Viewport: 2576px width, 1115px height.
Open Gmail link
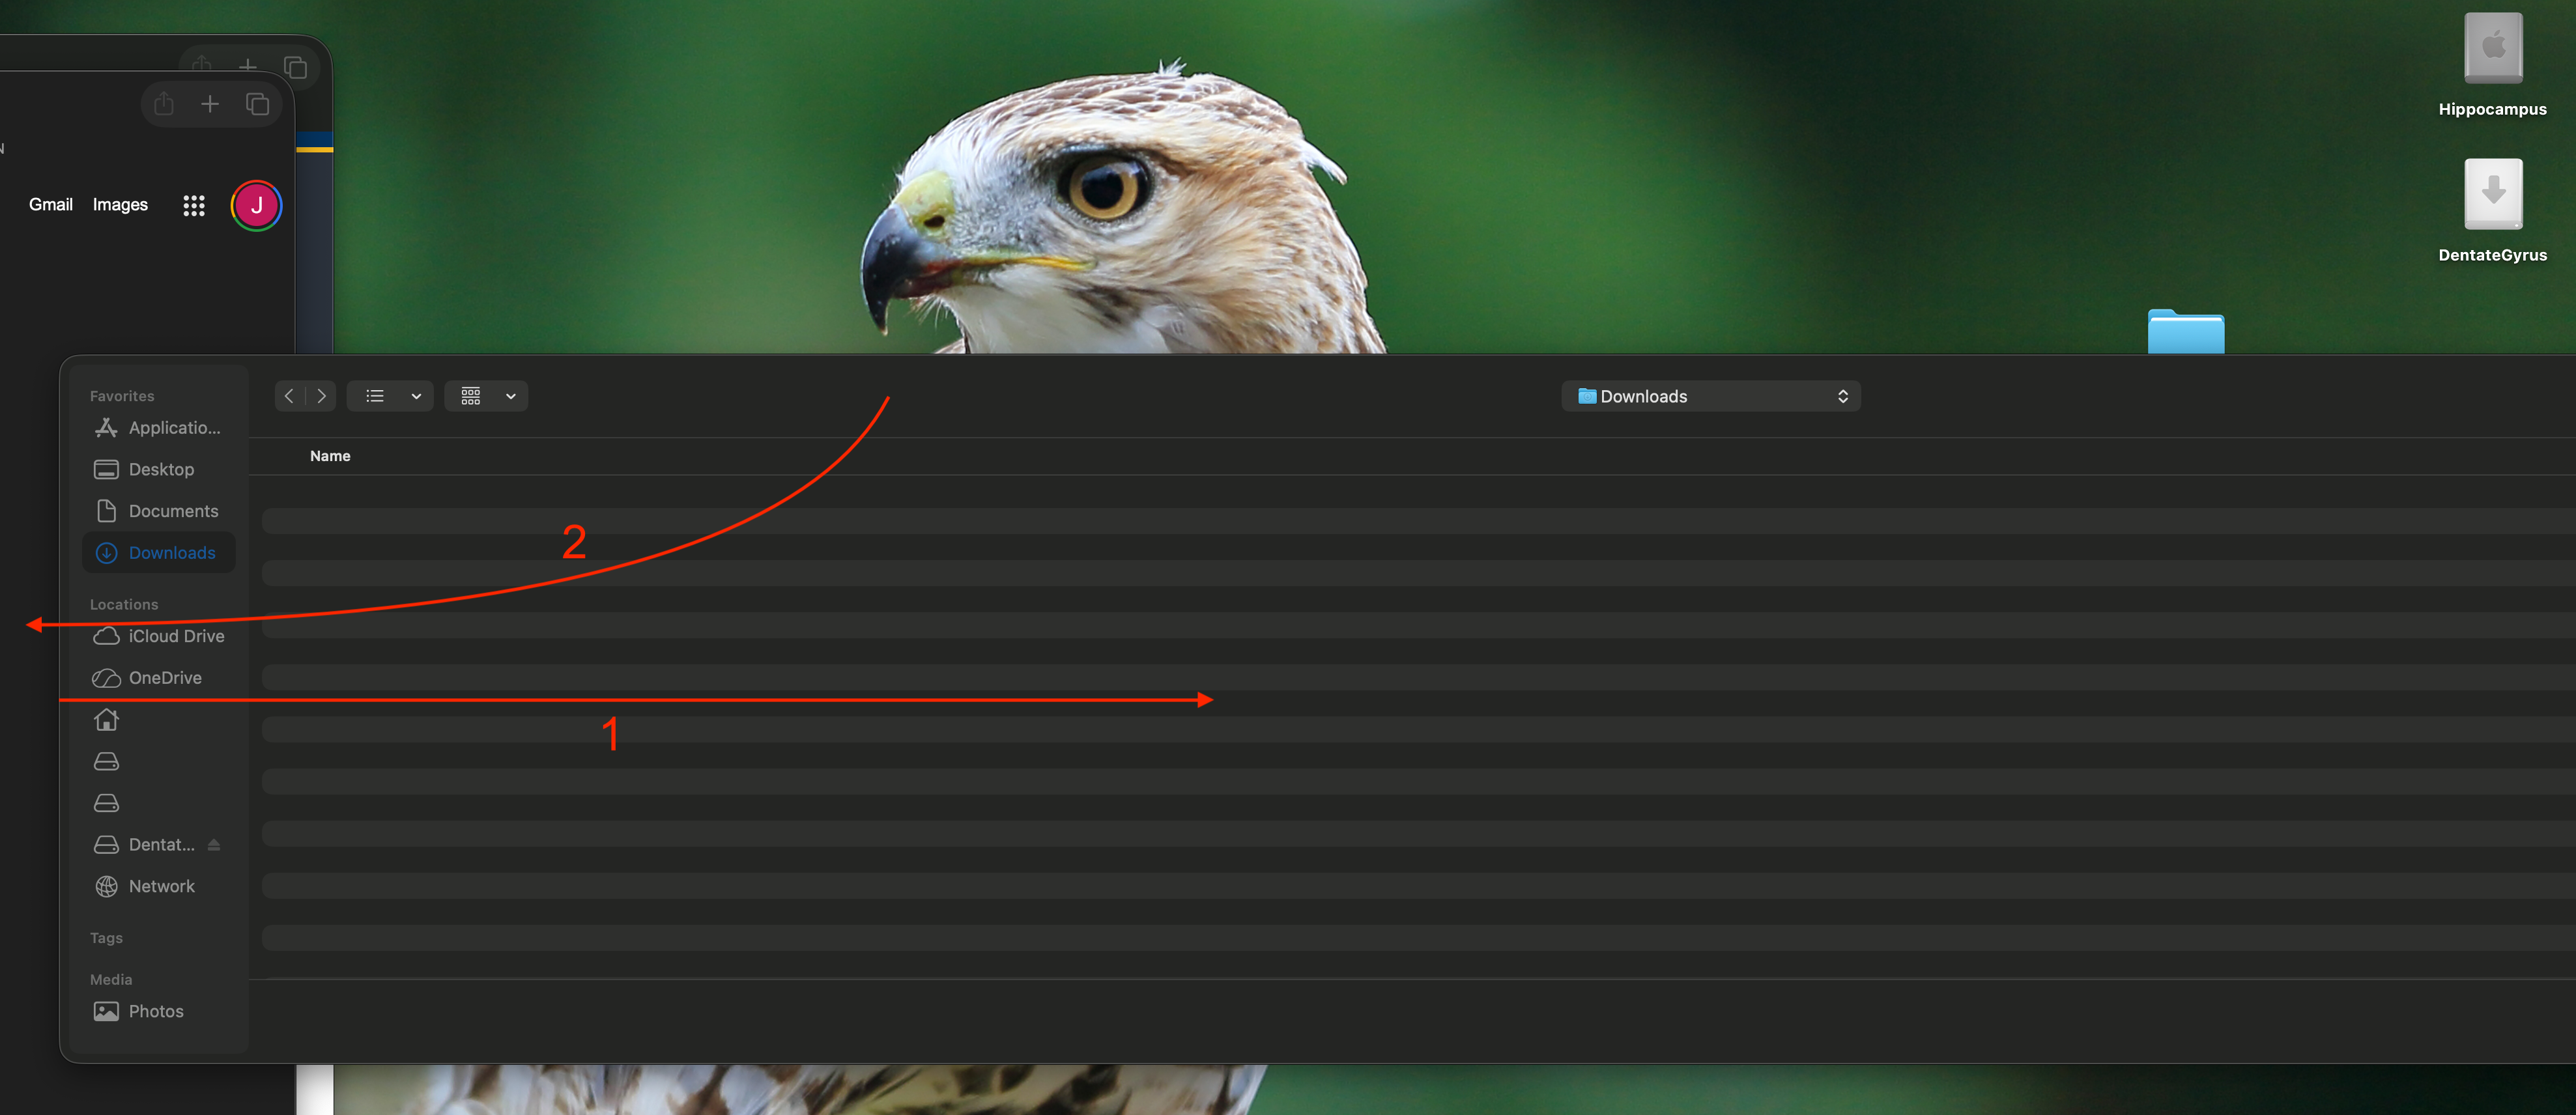[50, 204]
